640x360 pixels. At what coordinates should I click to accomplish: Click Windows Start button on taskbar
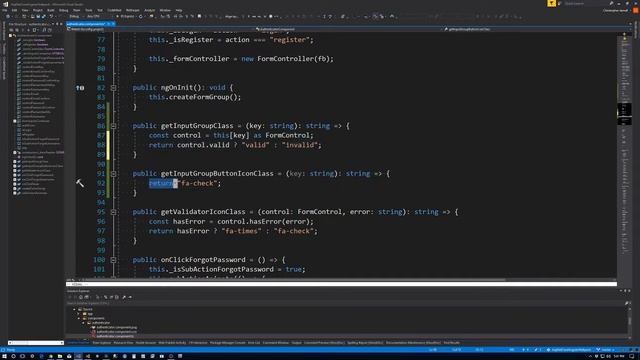pyautogui.click(x=4, y=356)
